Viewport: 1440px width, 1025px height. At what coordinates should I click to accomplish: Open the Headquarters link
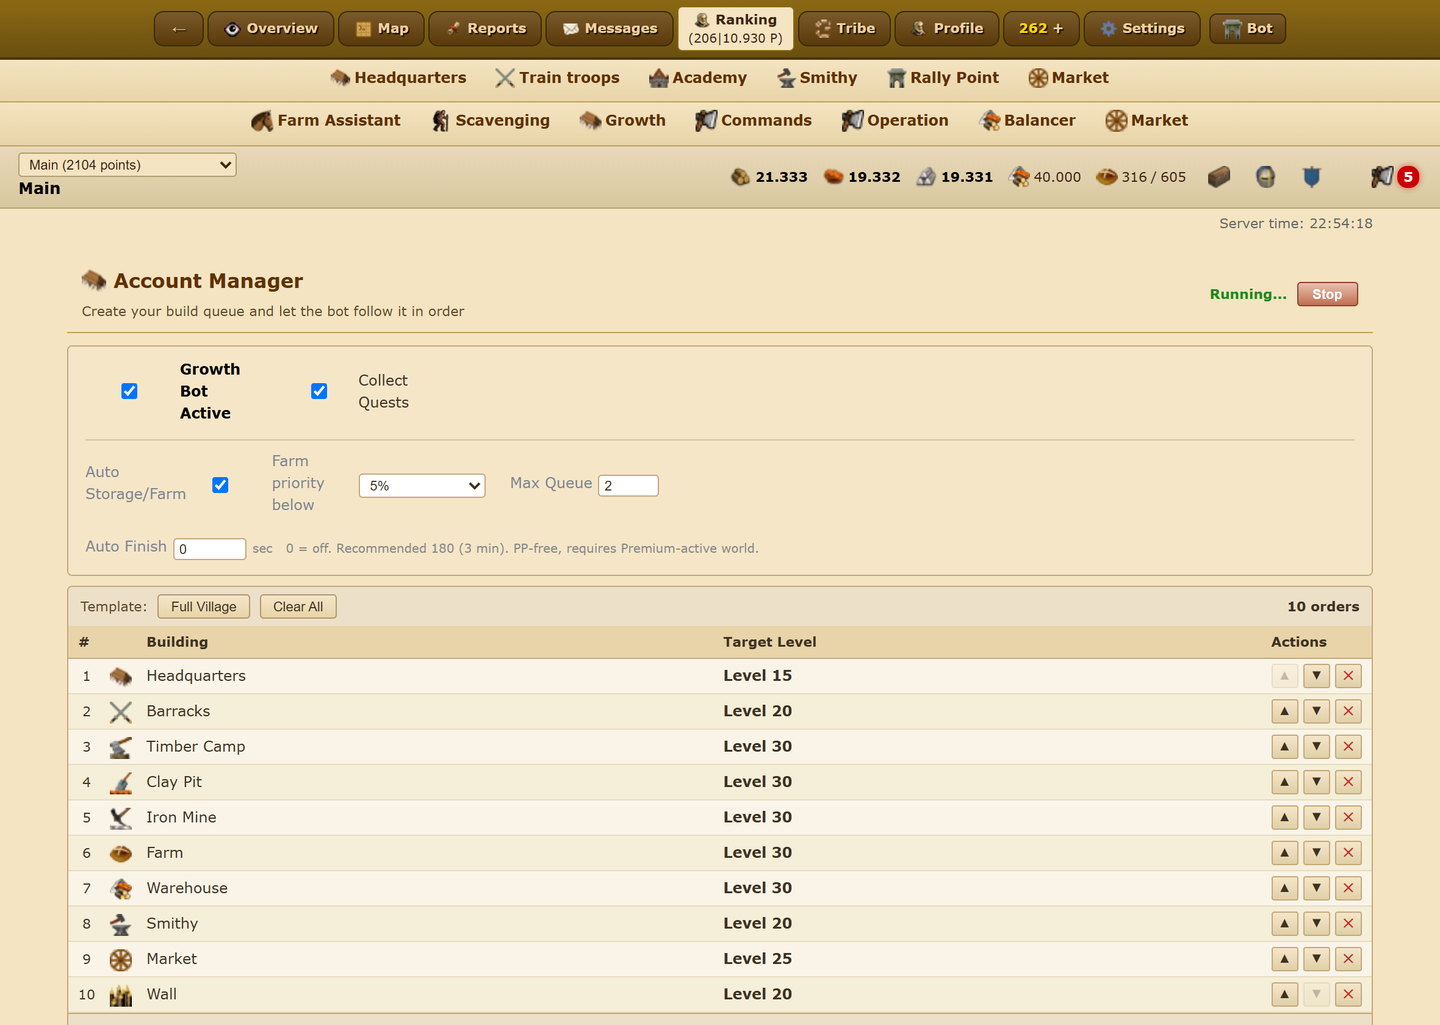point(398,78)
